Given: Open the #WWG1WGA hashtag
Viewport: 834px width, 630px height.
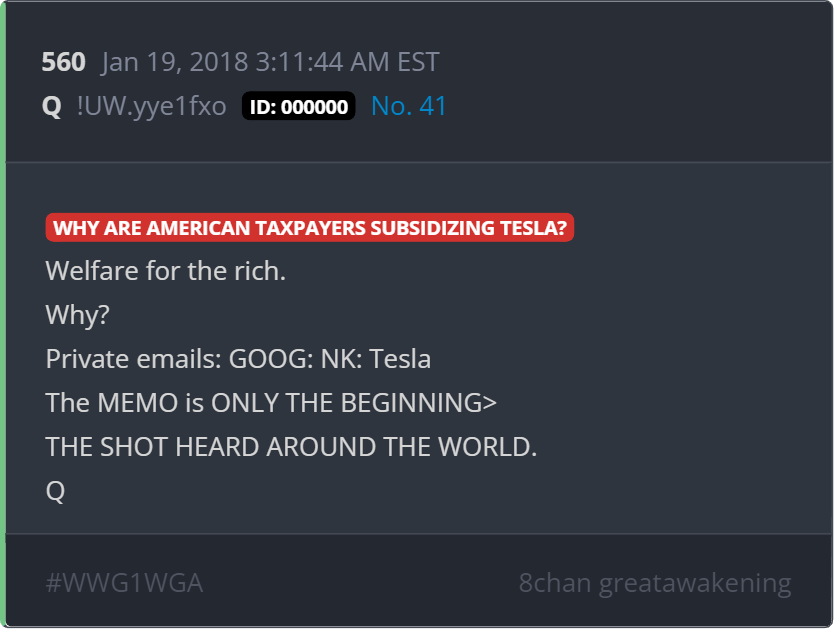Looking at the screenshot, I should coord(124,583).
